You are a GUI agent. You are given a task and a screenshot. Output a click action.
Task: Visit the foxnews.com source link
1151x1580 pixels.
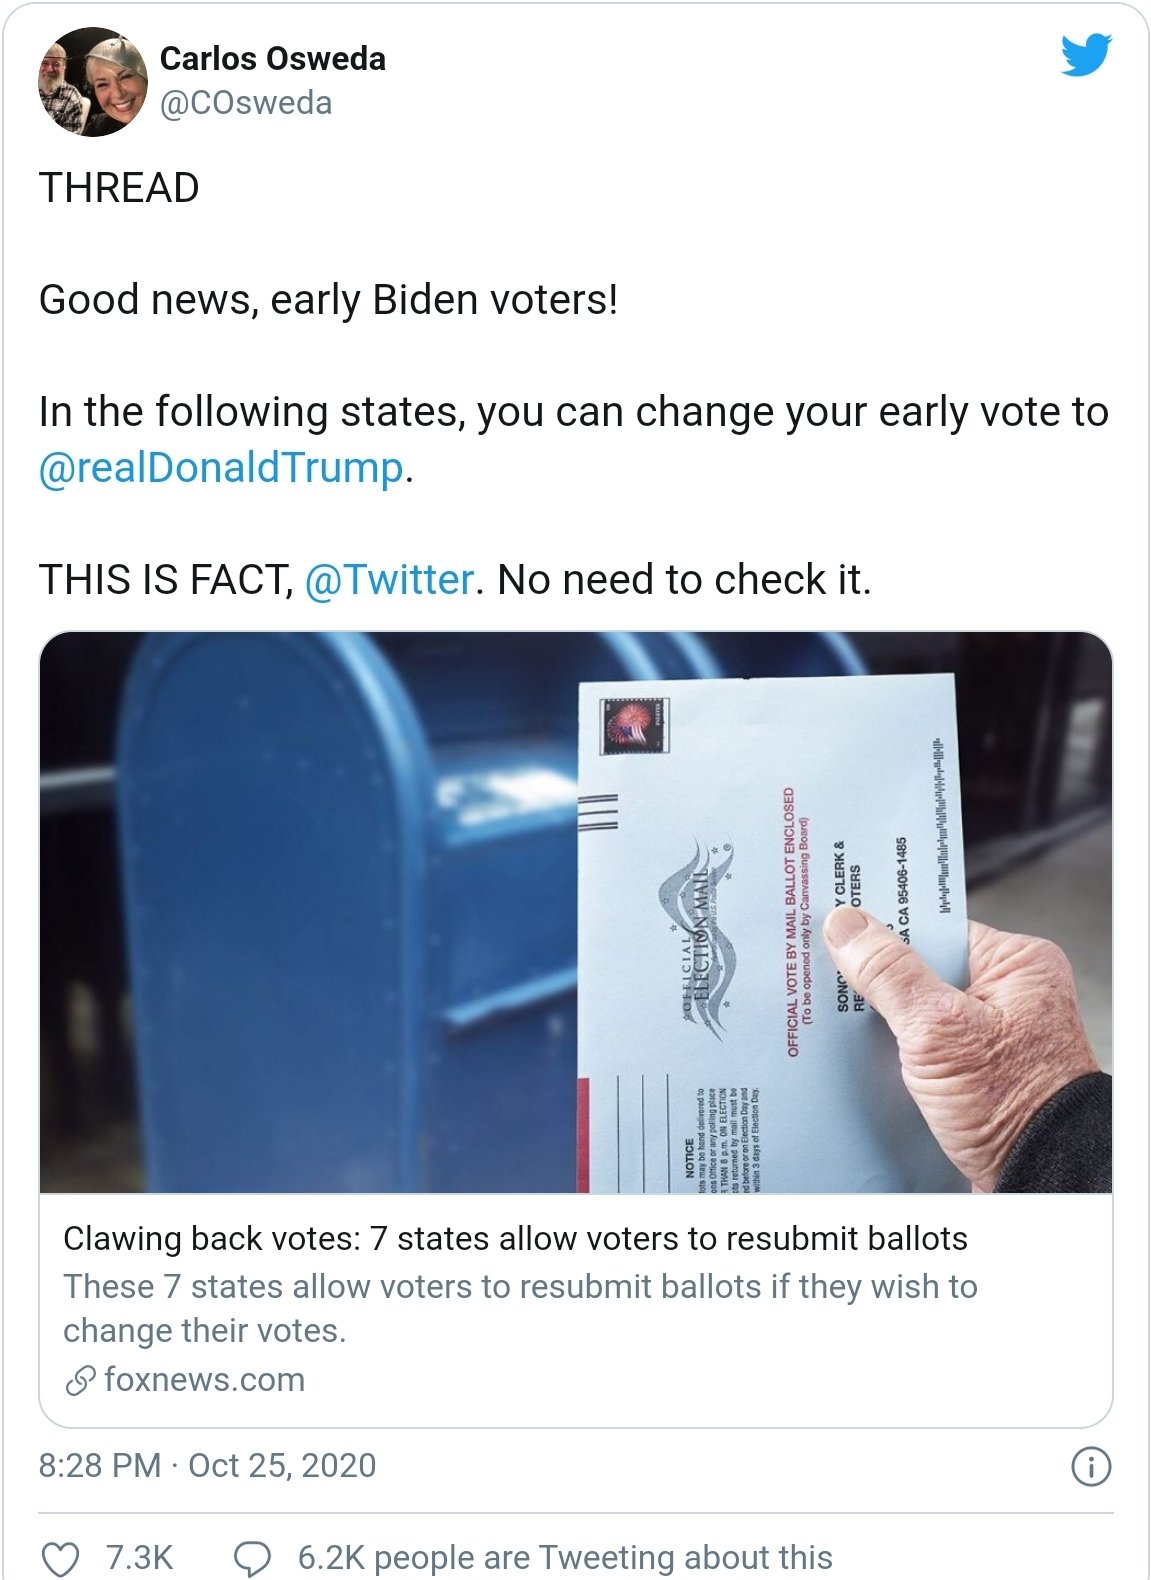click(x=204, y=1380)
